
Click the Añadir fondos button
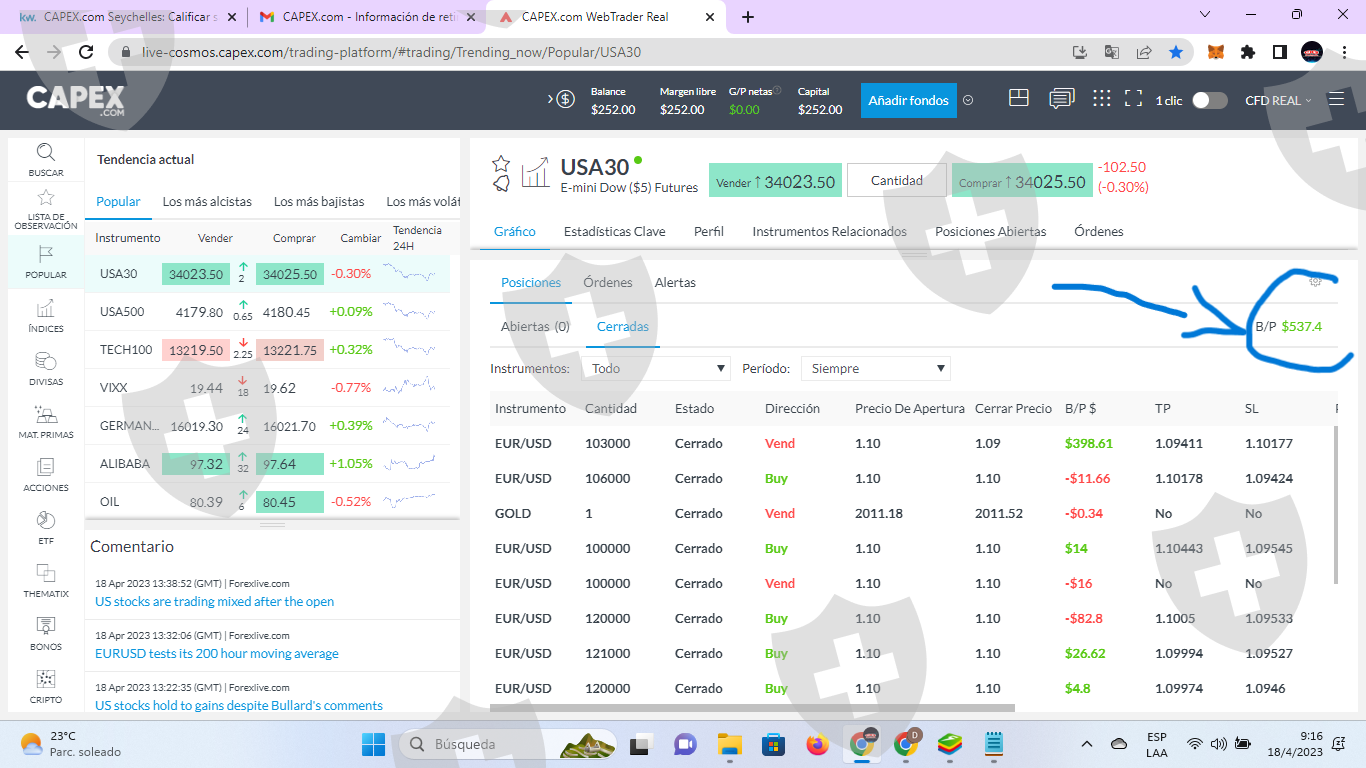(908, 100)
